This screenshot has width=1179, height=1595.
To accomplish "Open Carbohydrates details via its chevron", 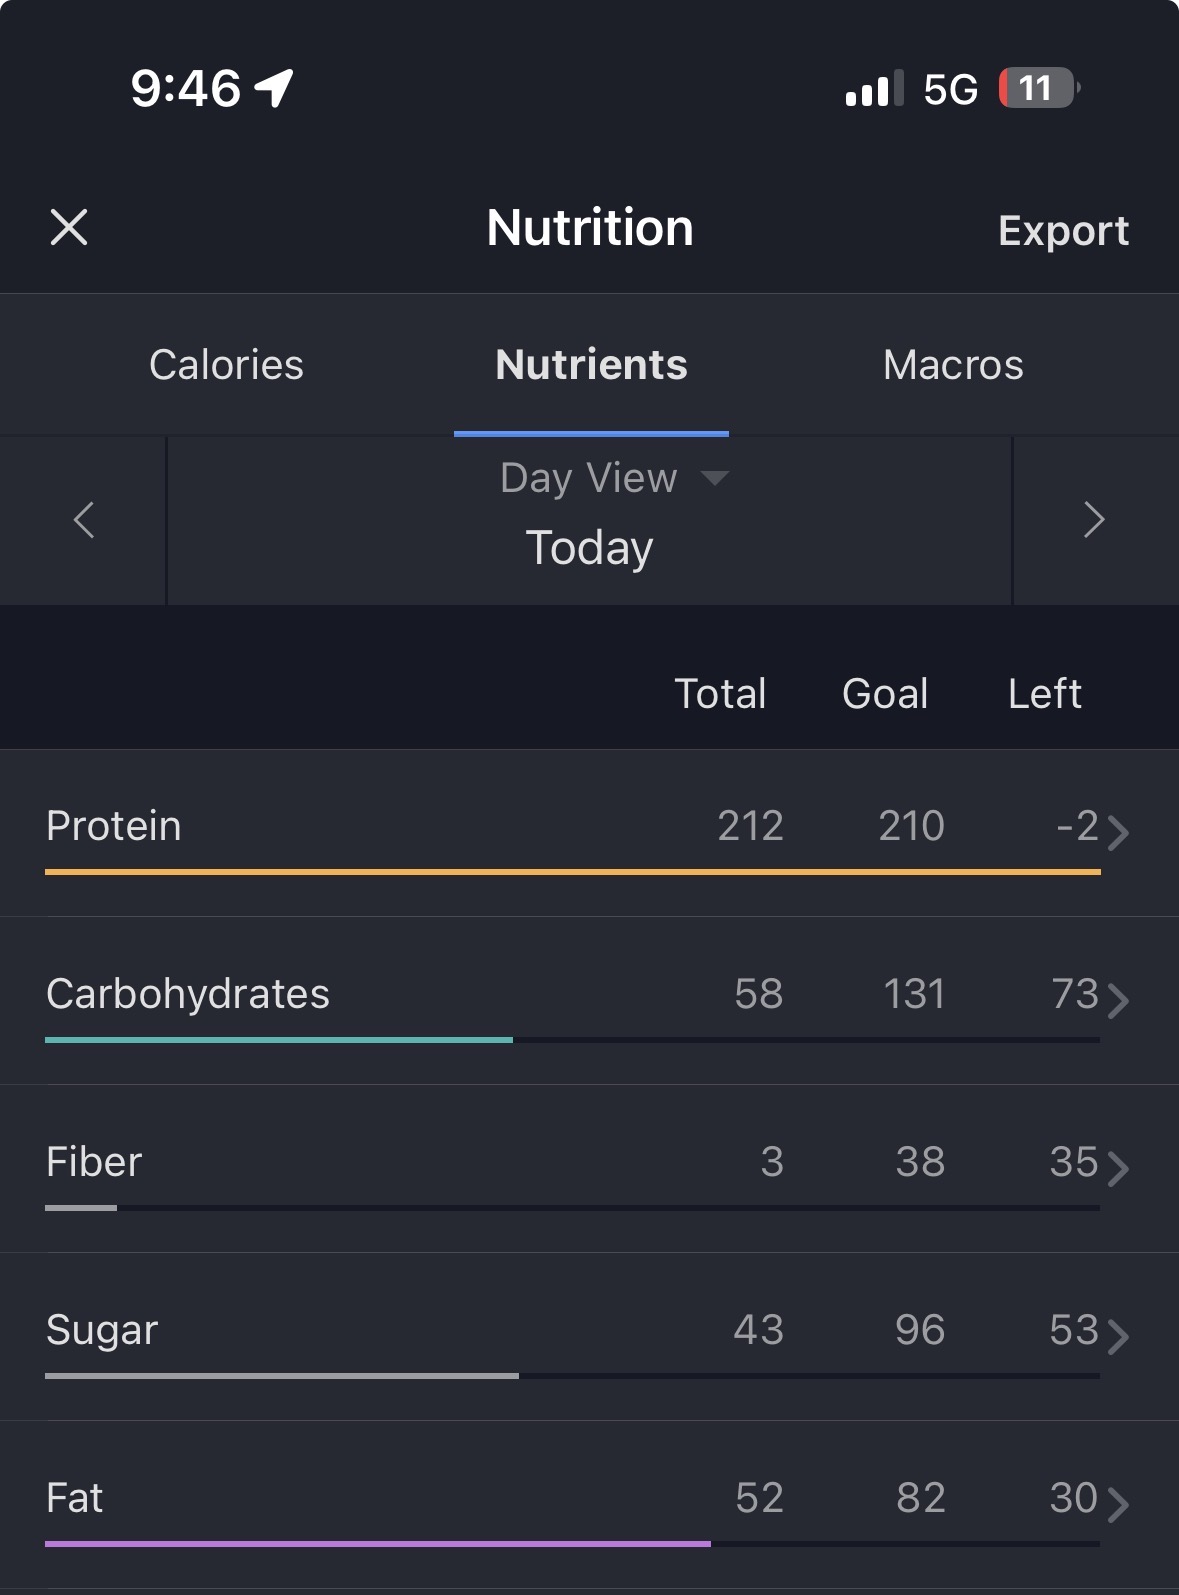I will 1118,1000.
